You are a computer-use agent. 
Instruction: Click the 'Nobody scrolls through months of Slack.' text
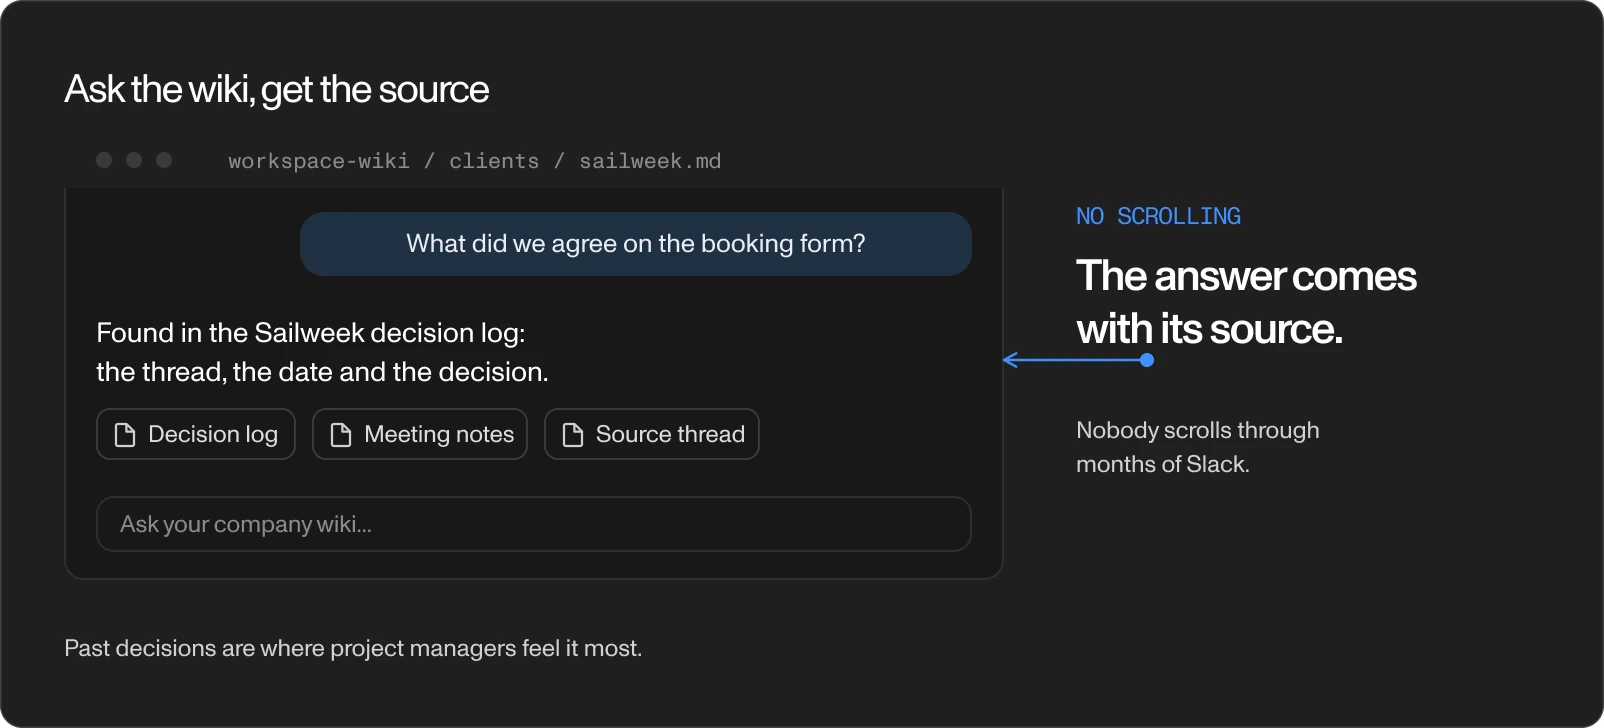pyautogui.click(x=1198, y=447)
